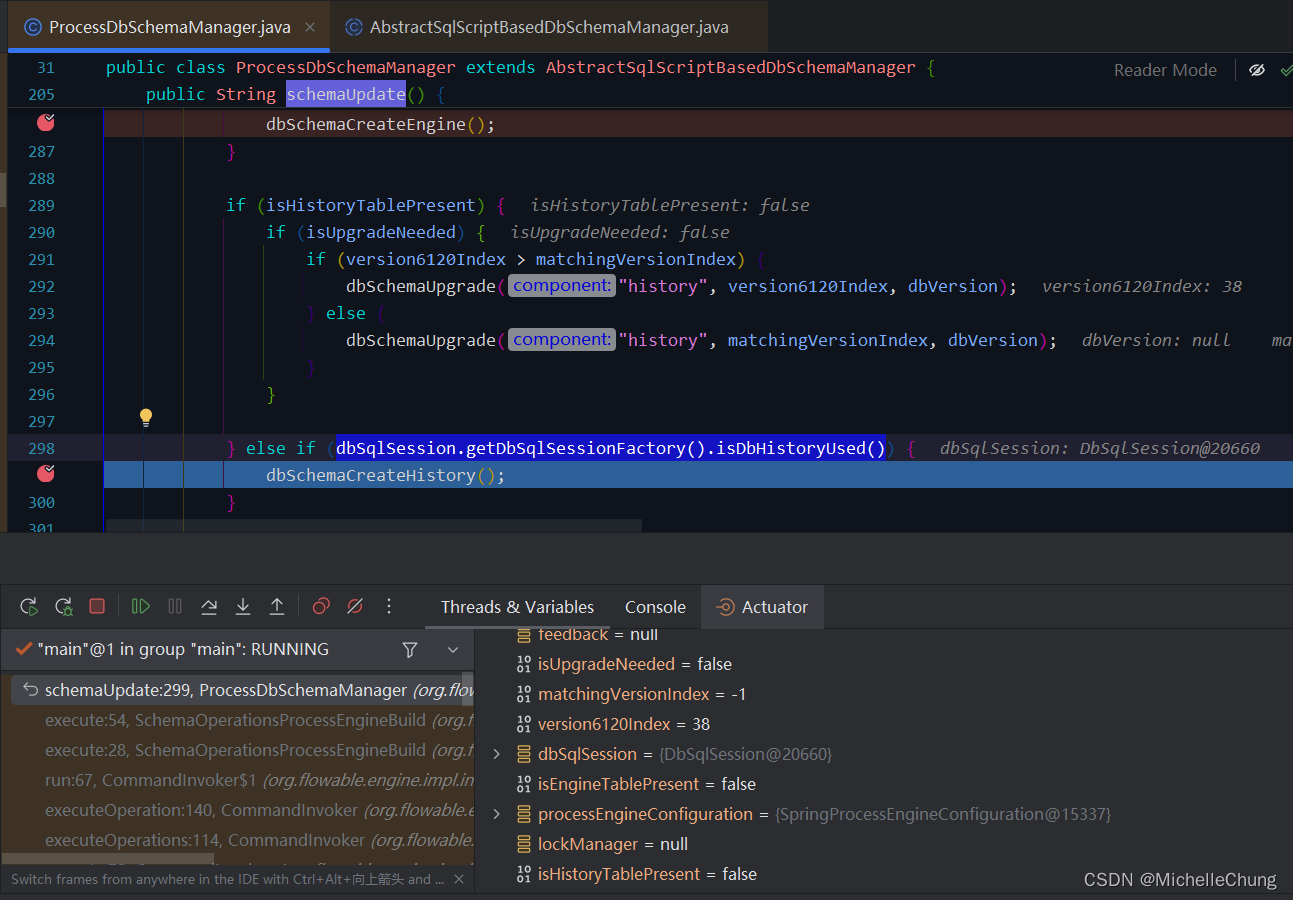Open the Actuator tab
Screen dimensions: 1293x900
[763, 607]
